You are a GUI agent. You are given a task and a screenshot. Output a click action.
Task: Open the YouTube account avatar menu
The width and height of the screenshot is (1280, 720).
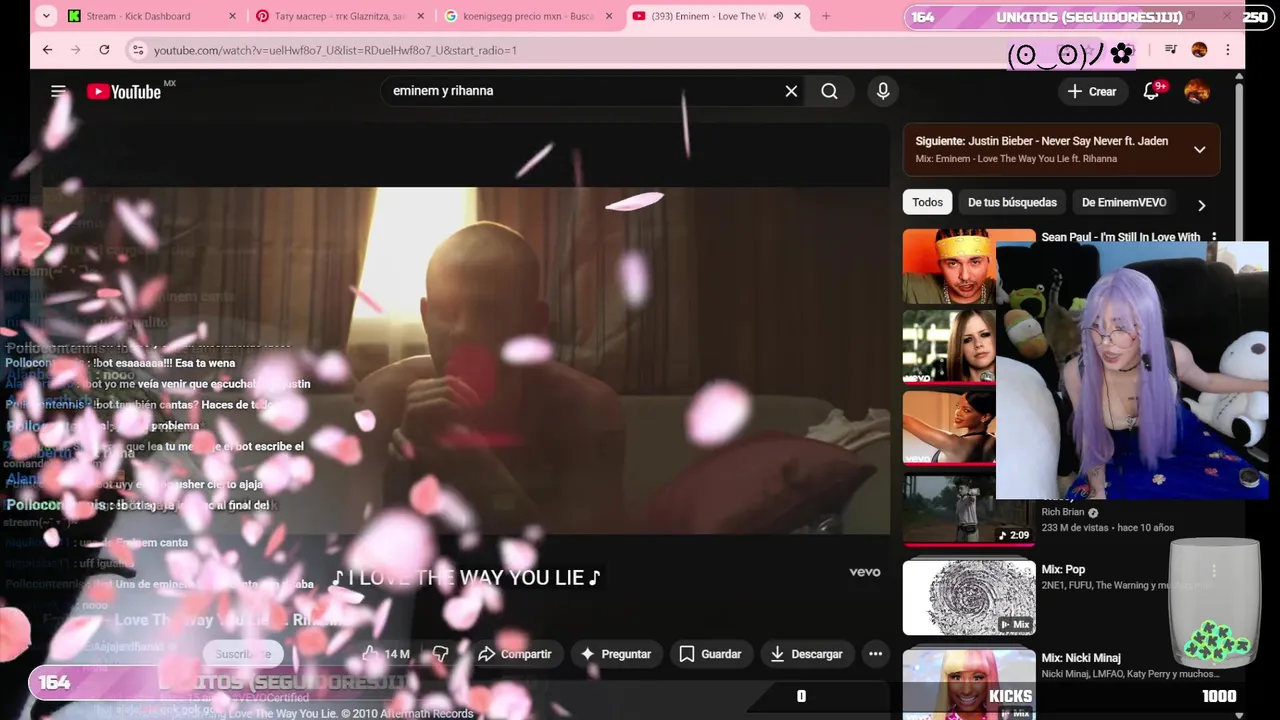[x=1197, y=91]
